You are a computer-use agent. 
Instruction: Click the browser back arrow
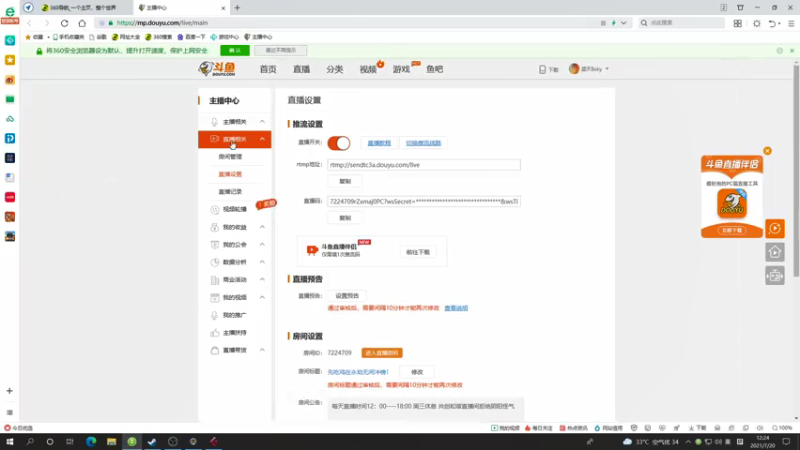[30, 23]
